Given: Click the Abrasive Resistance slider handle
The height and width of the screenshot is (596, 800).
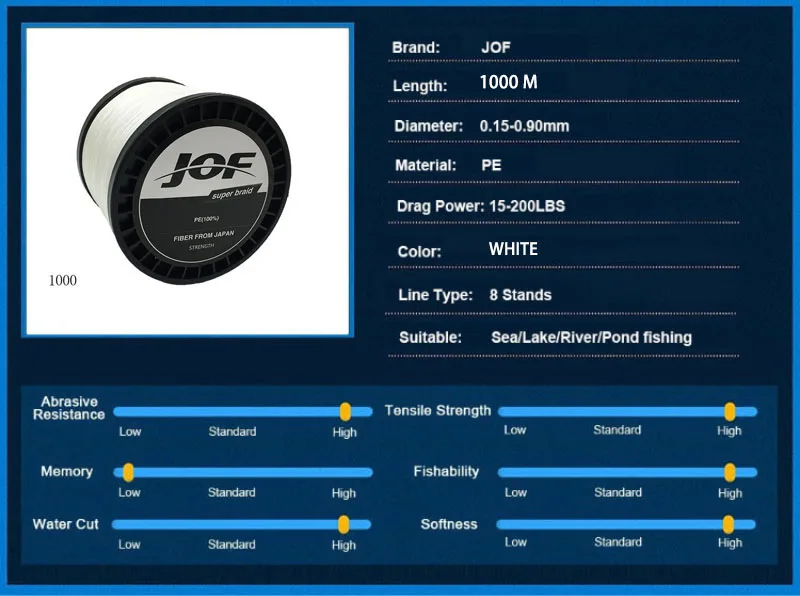Looking at the screenshot, I should (345, 412).
